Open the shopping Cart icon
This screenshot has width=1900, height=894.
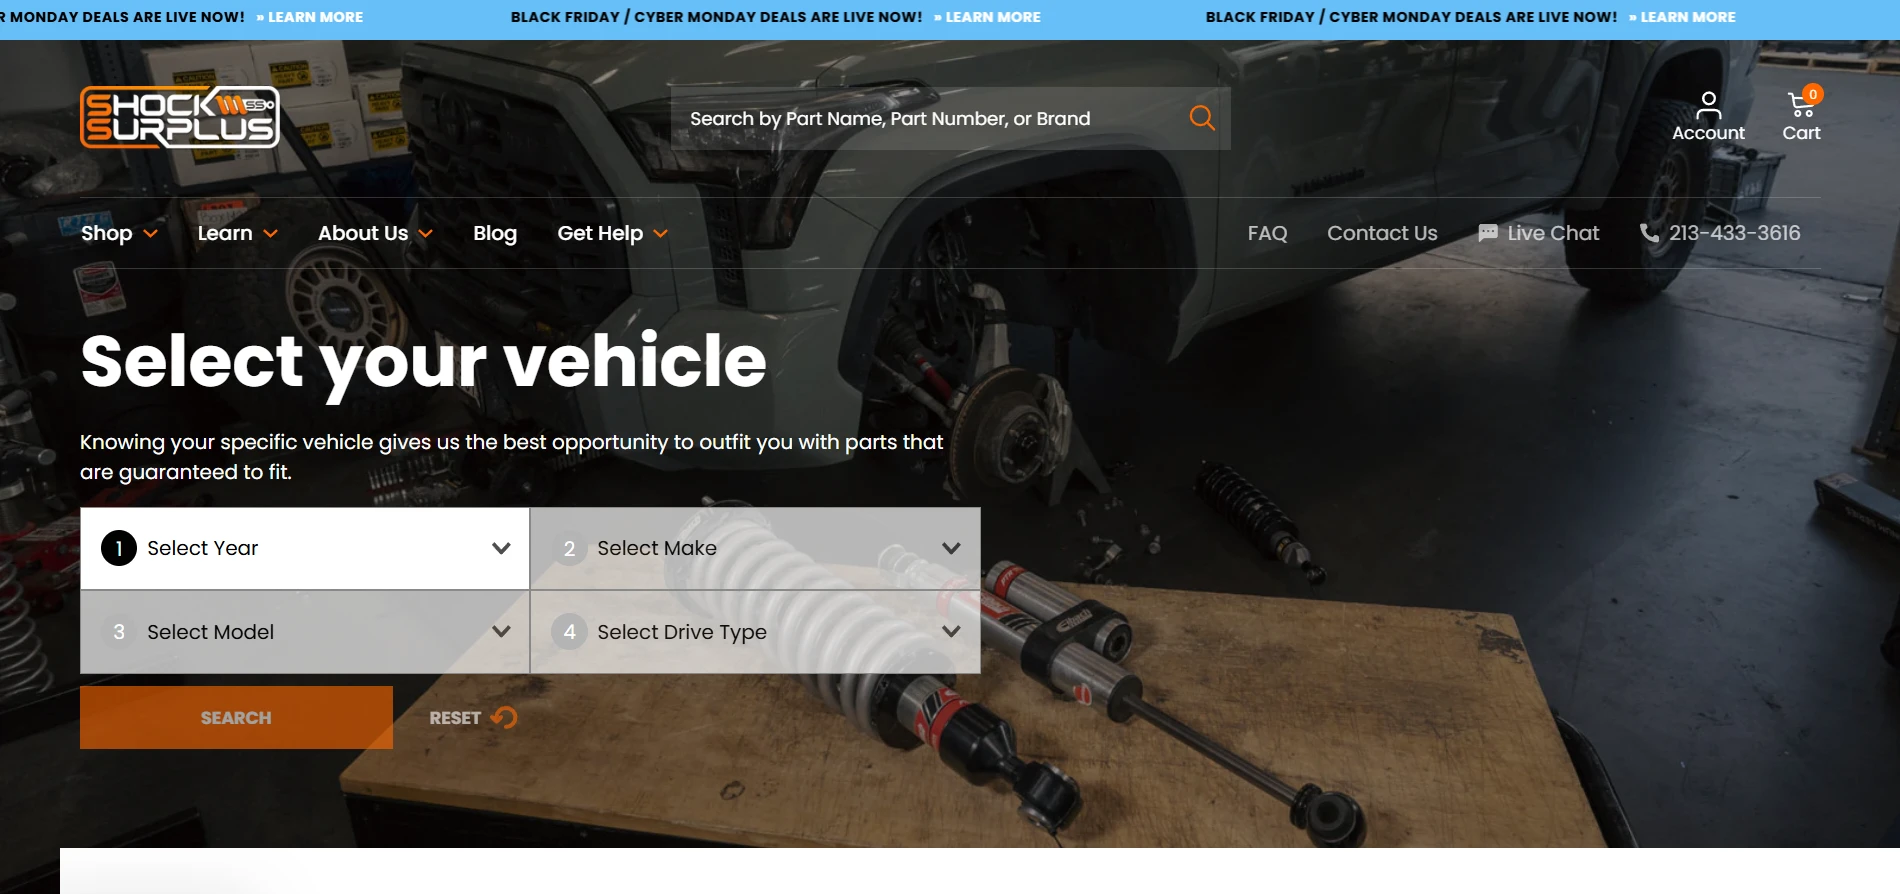pos(1800,105)
